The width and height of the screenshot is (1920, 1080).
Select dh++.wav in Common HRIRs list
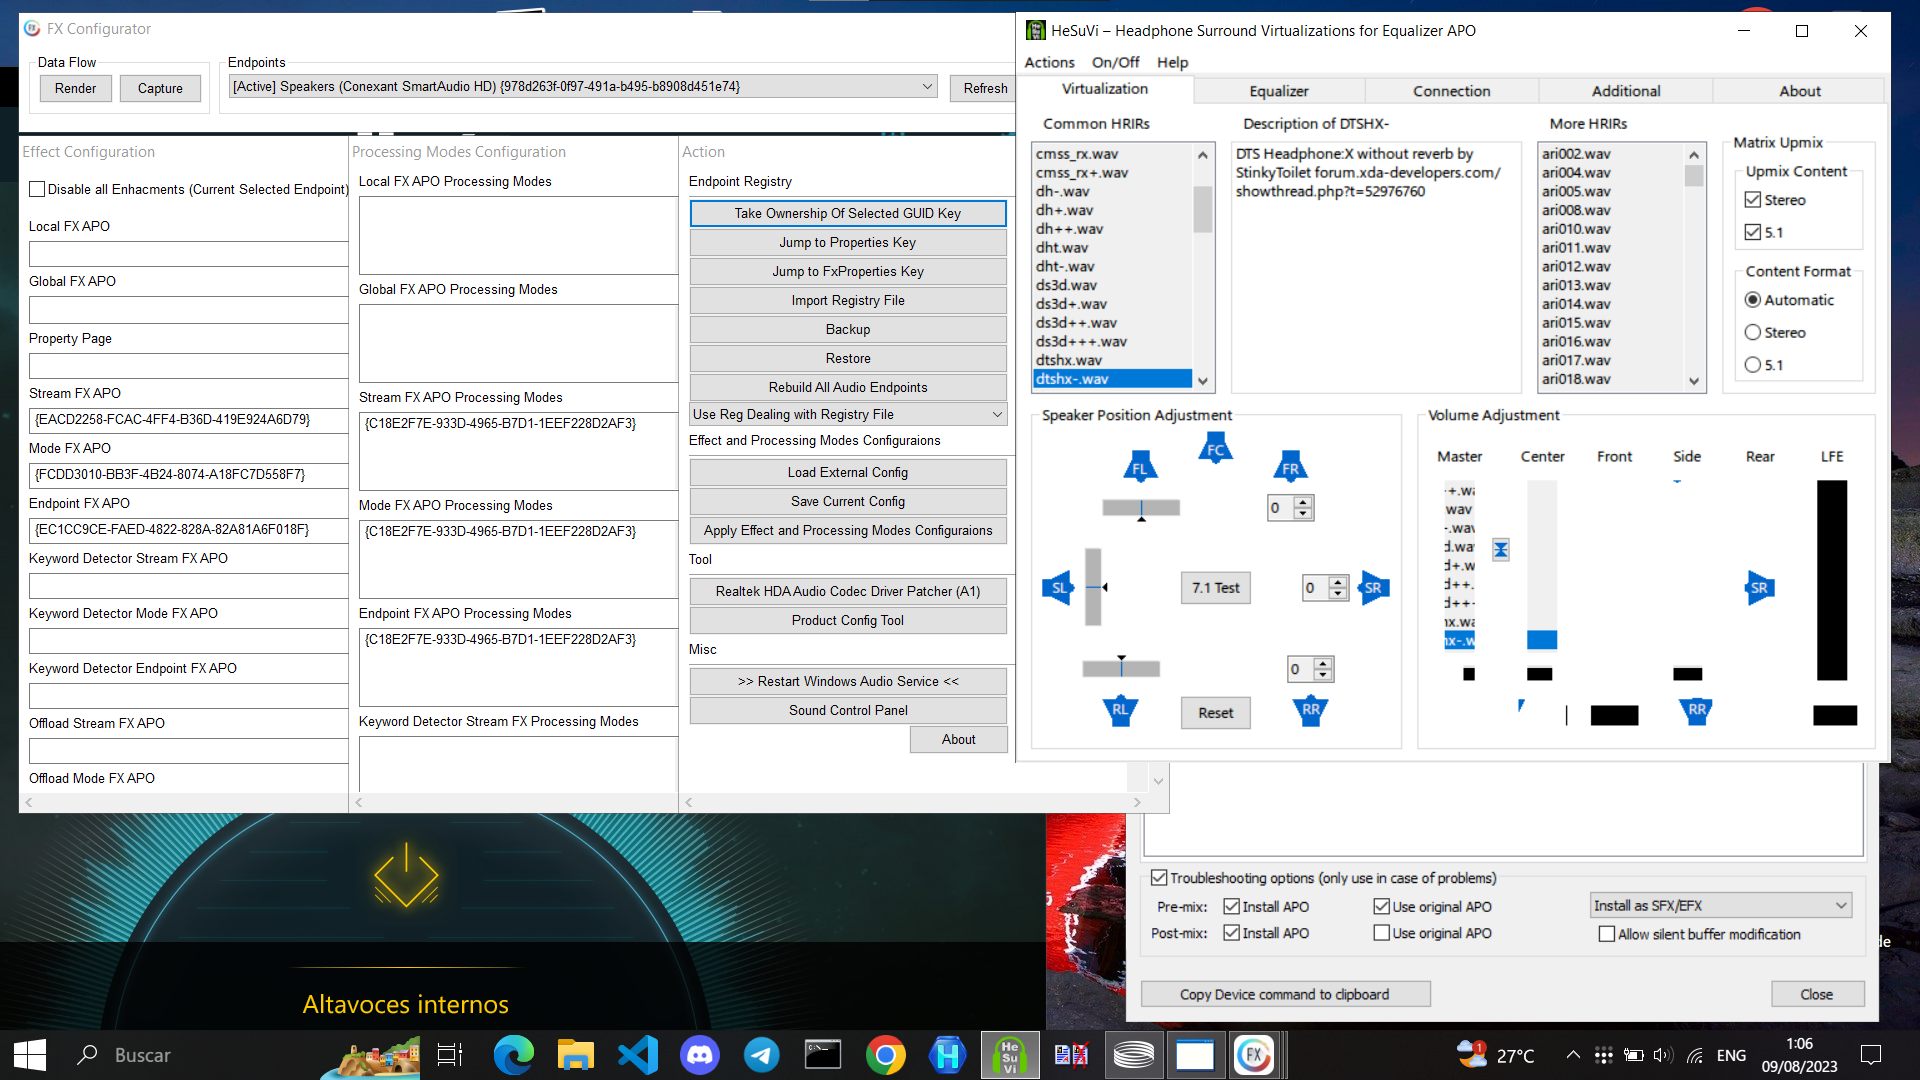click(1112, 229)
